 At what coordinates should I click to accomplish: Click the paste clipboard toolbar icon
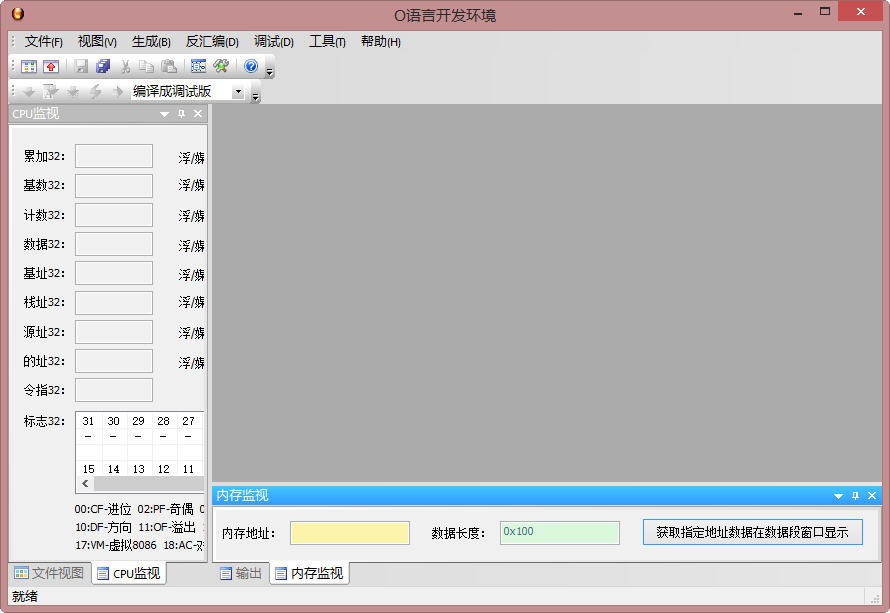click(169, 66)
